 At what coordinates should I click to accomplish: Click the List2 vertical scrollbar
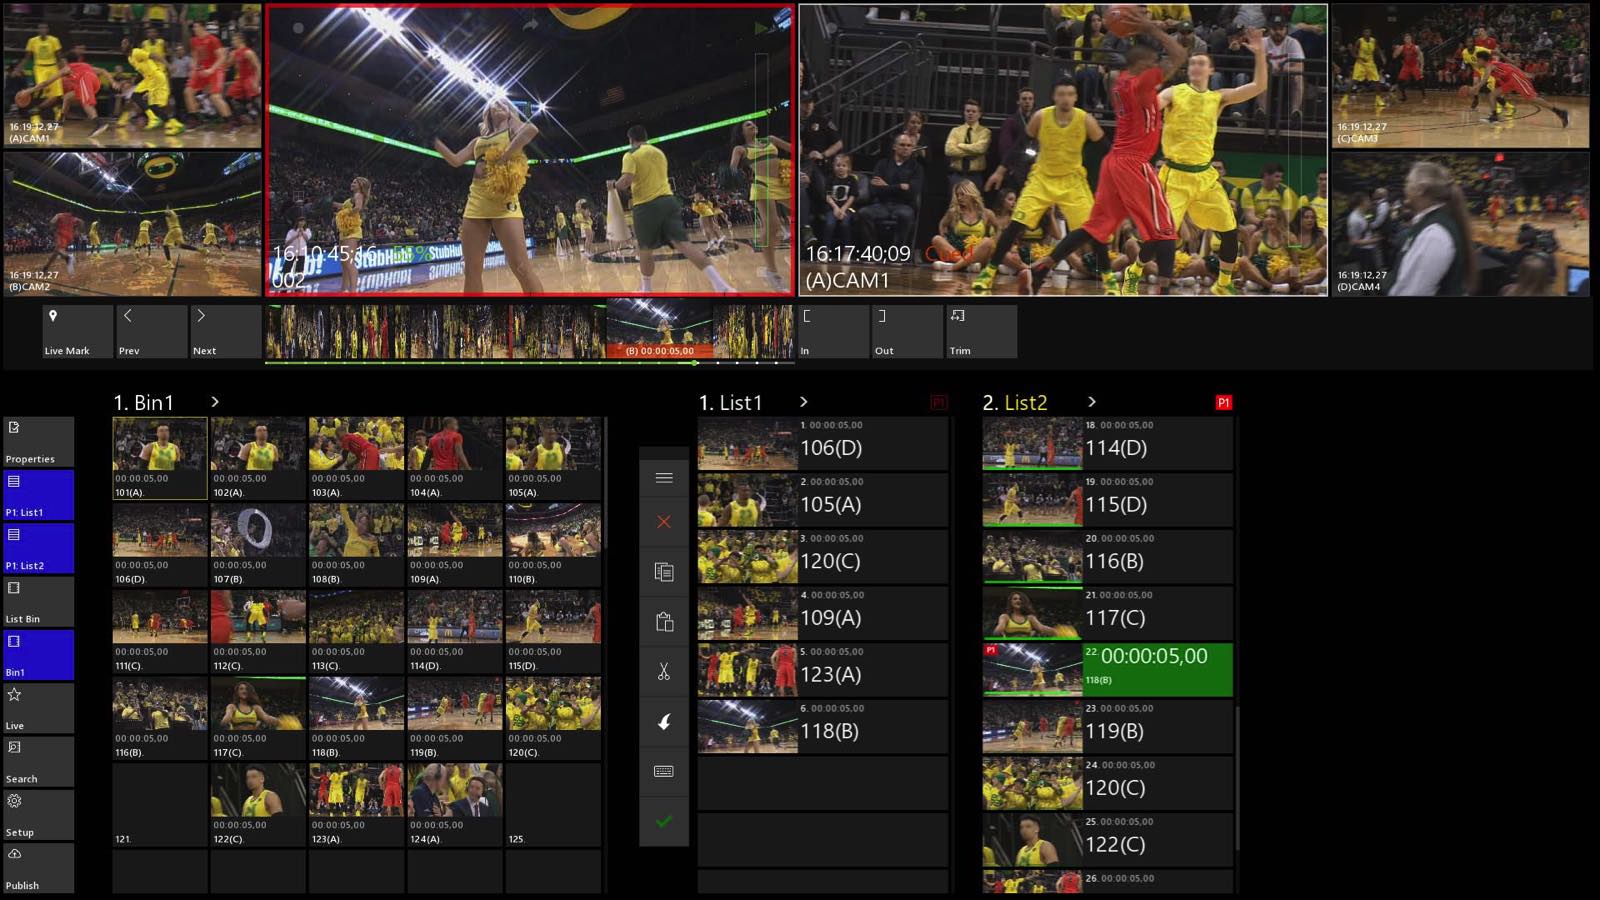(1237, 760)
